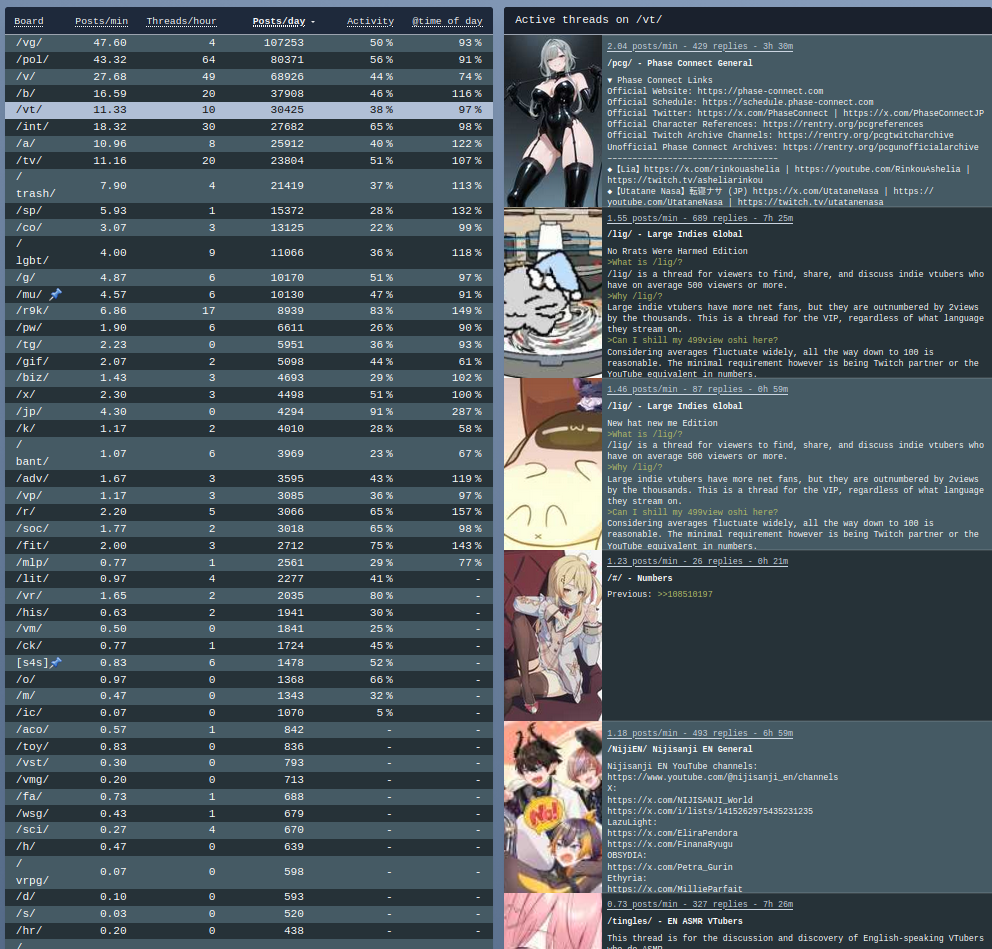Screen dimensions: 992x949
Task: Select the /jp/ board row
Action: click(249, 411)
